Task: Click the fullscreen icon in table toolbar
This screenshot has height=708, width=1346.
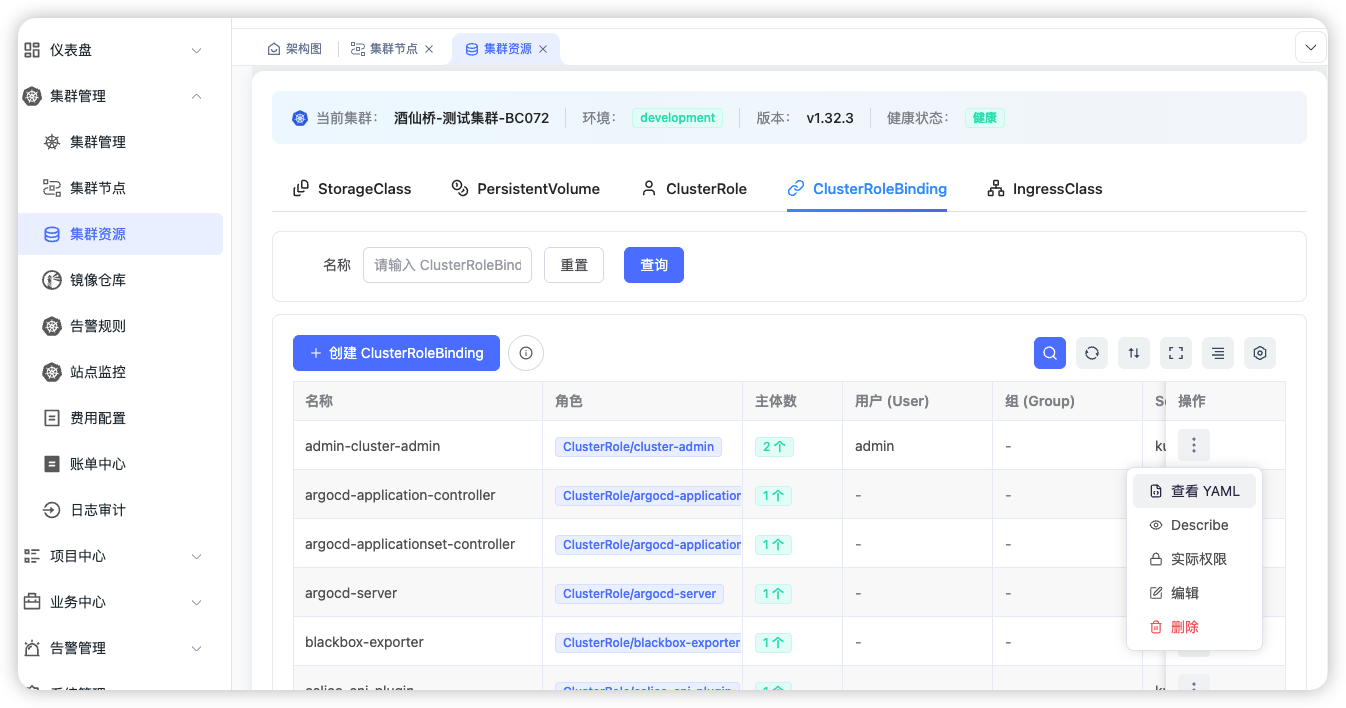Action: tap(1176, 353)
